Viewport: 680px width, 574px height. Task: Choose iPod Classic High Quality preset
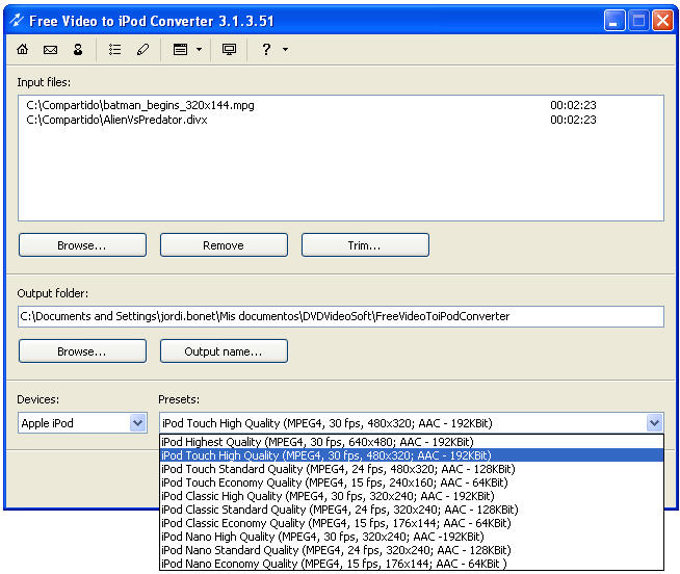tap(412, 496)
